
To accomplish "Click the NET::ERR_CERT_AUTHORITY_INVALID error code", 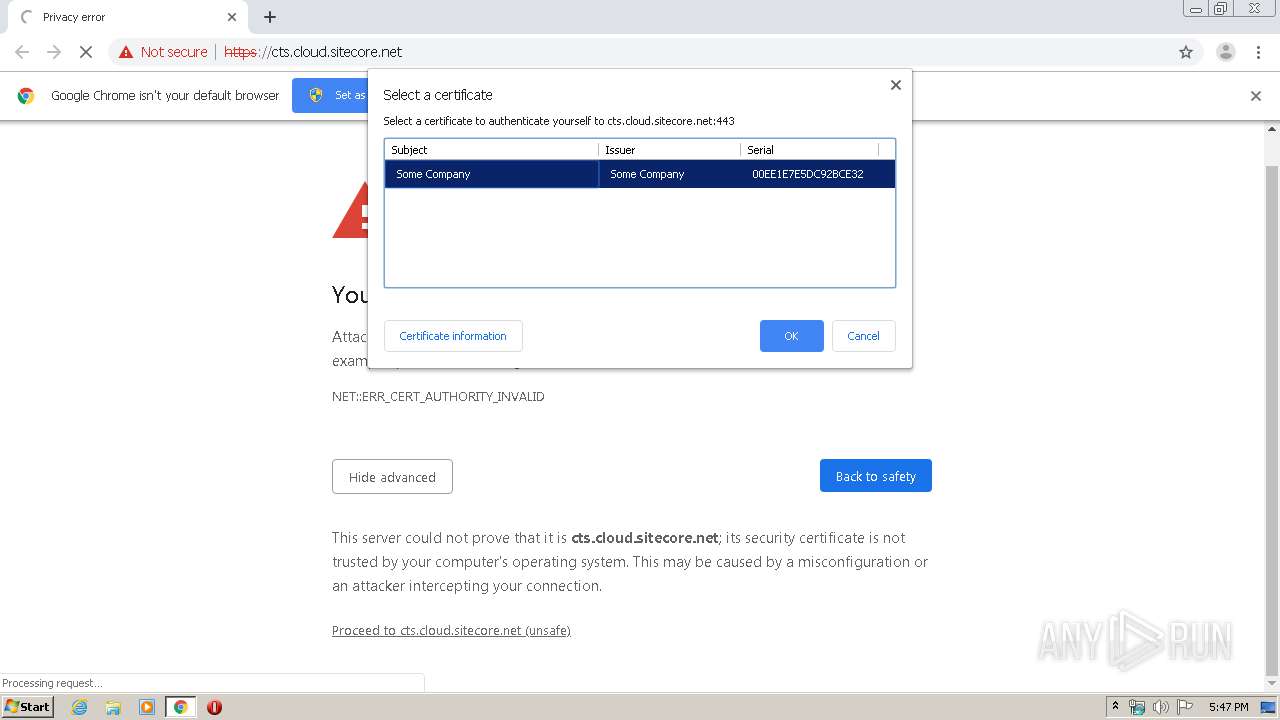I will [x=438, y=397].
